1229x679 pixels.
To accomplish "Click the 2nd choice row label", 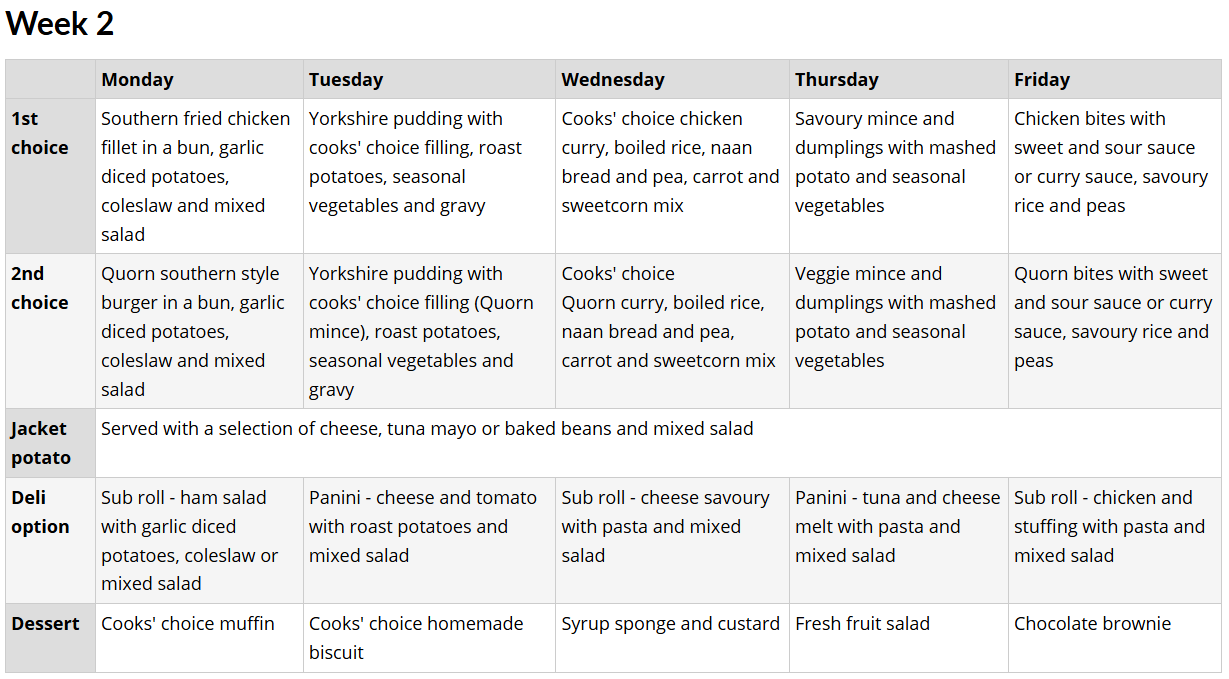I will tap(50, 331).
